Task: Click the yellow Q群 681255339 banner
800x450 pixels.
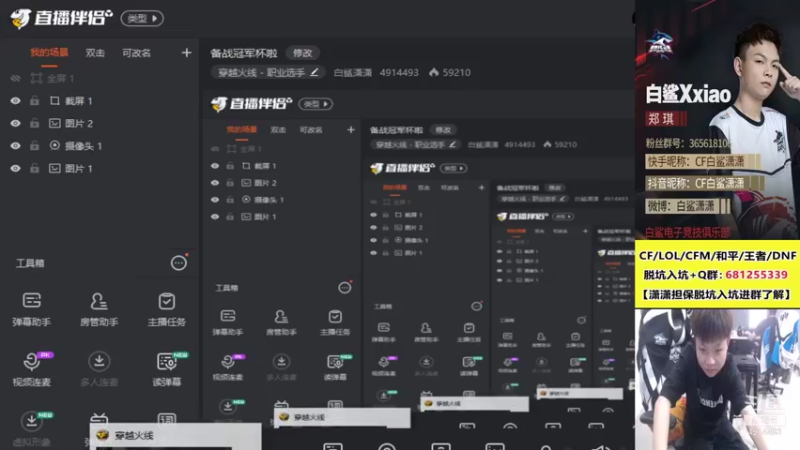Action: 717,274
